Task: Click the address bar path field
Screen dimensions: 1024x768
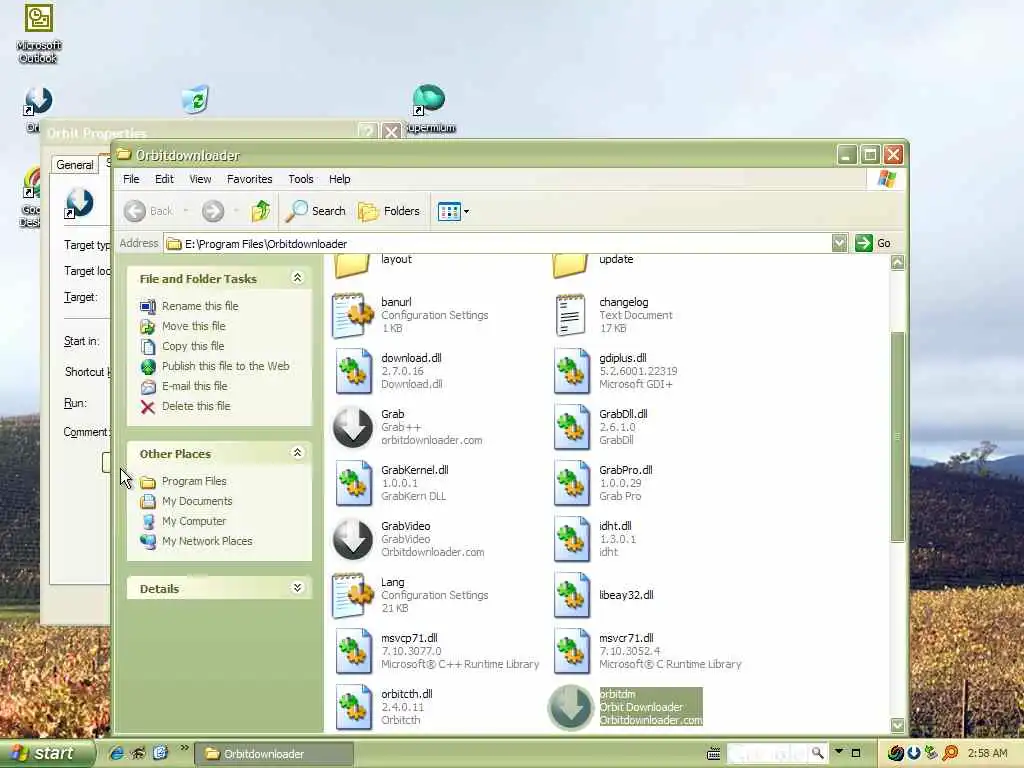Action: [498, 244]
